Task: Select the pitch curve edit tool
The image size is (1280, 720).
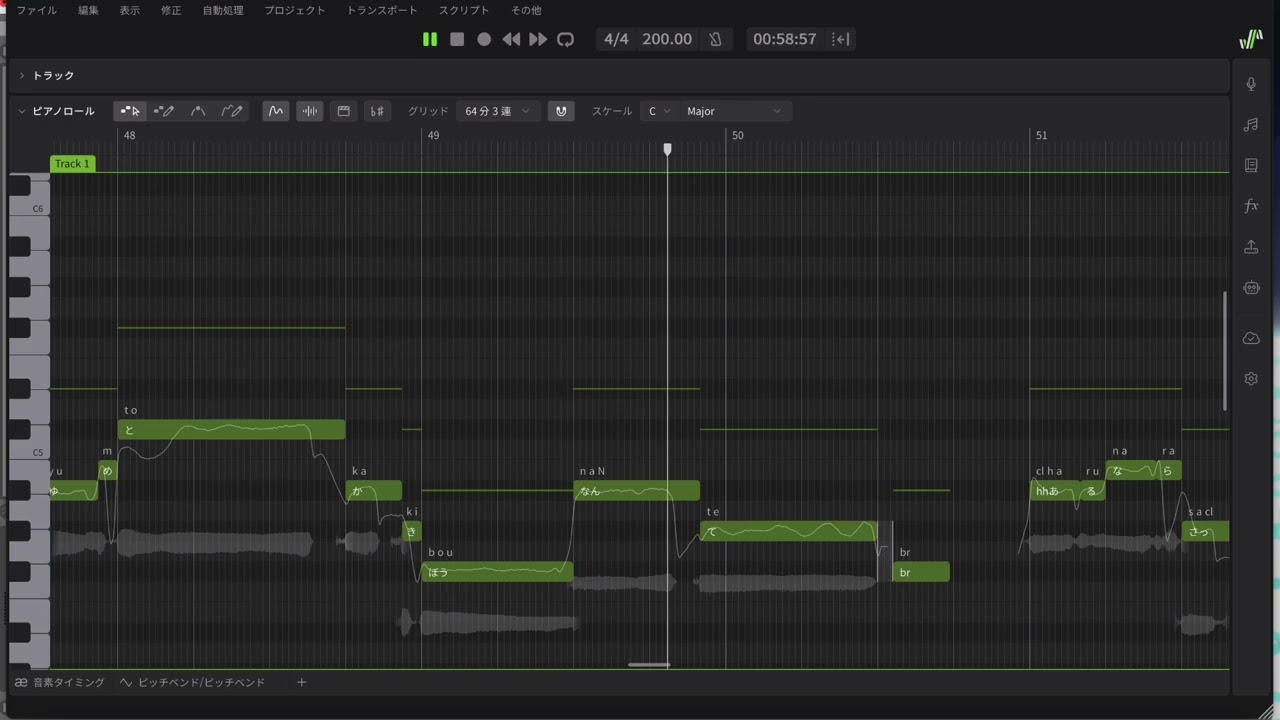Action: [198, 111]
